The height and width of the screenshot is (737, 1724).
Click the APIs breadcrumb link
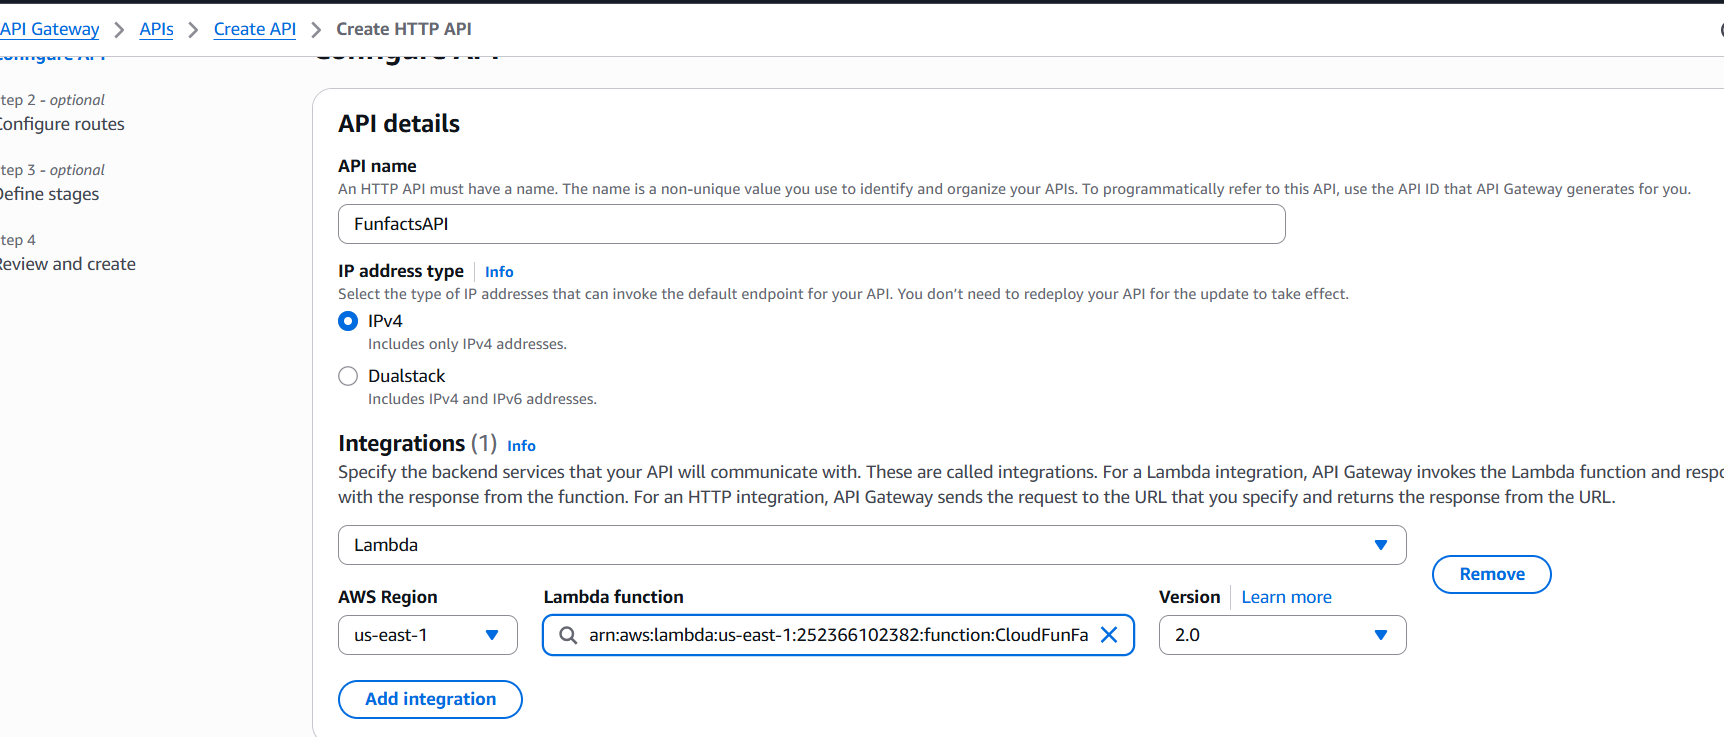[x=156, y=29]
